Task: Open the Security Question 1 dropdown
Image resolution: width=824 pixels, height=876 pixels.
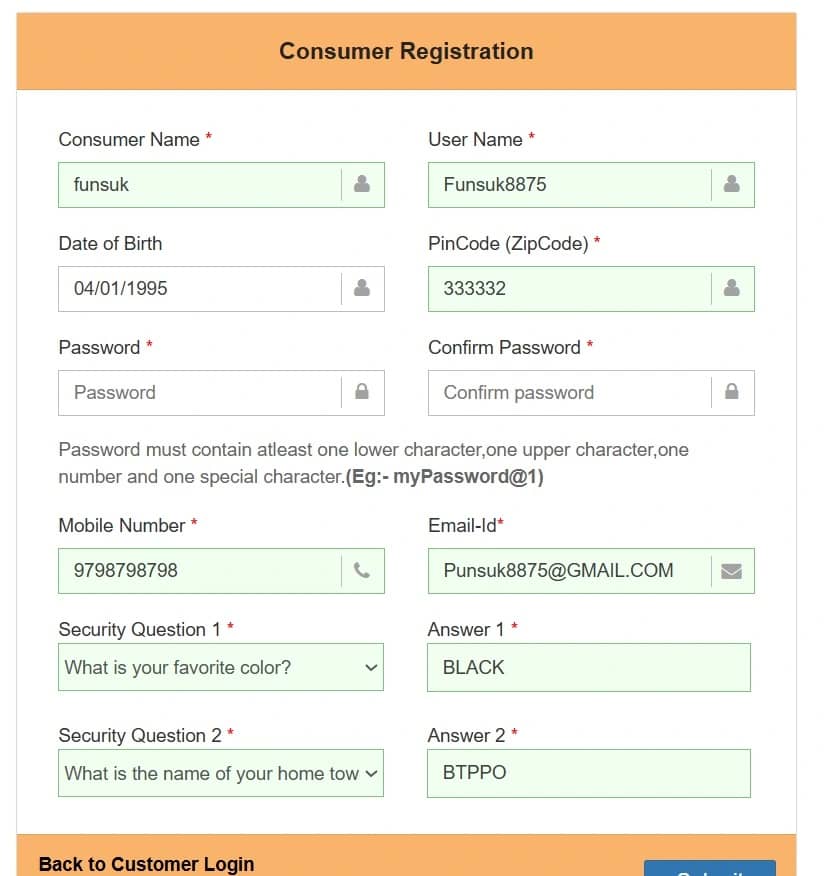Action: coord(220,667)
